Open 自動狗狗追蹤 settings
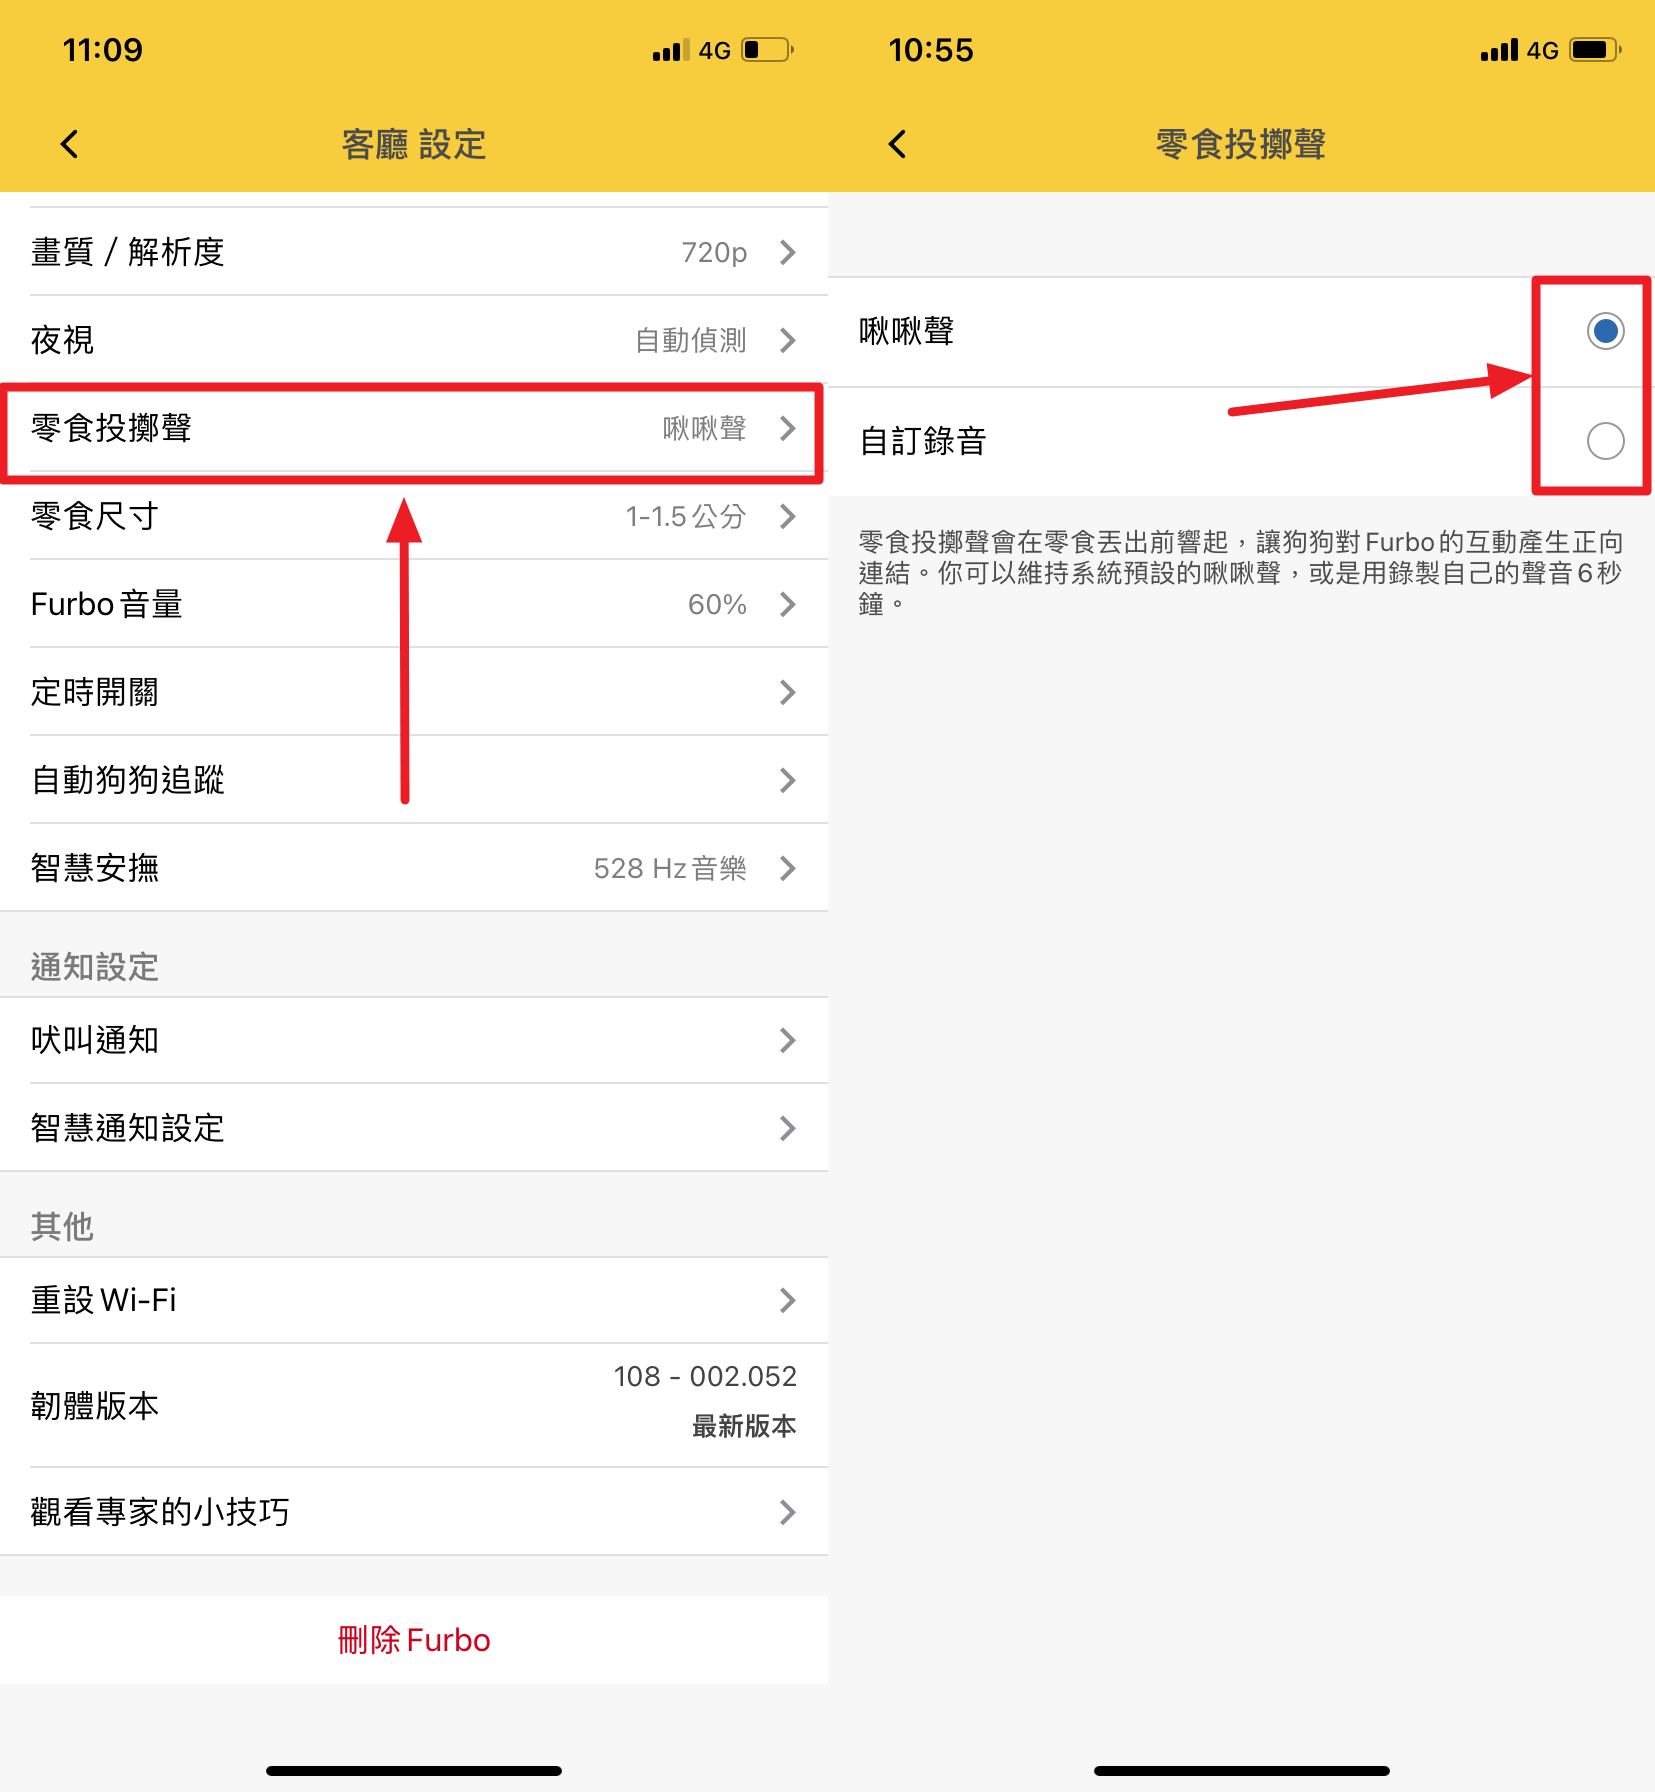The image size is (1655, 1792). 414,780
